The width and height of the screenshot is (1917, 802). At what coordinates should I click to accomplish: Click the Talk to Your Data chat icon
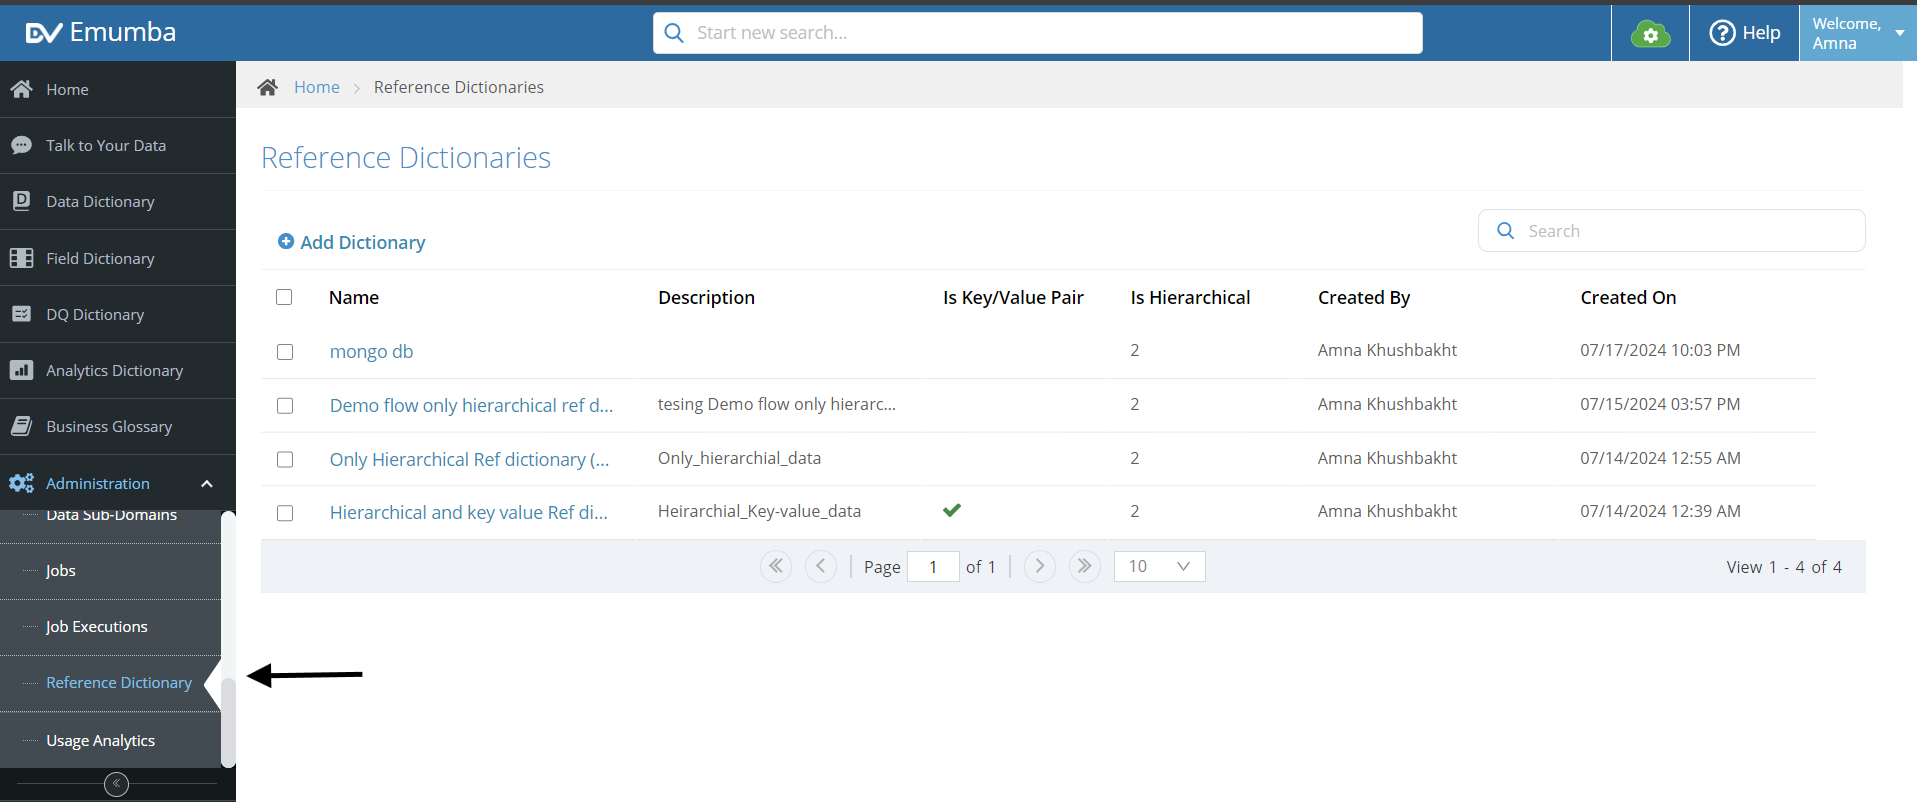pos(21,145)
